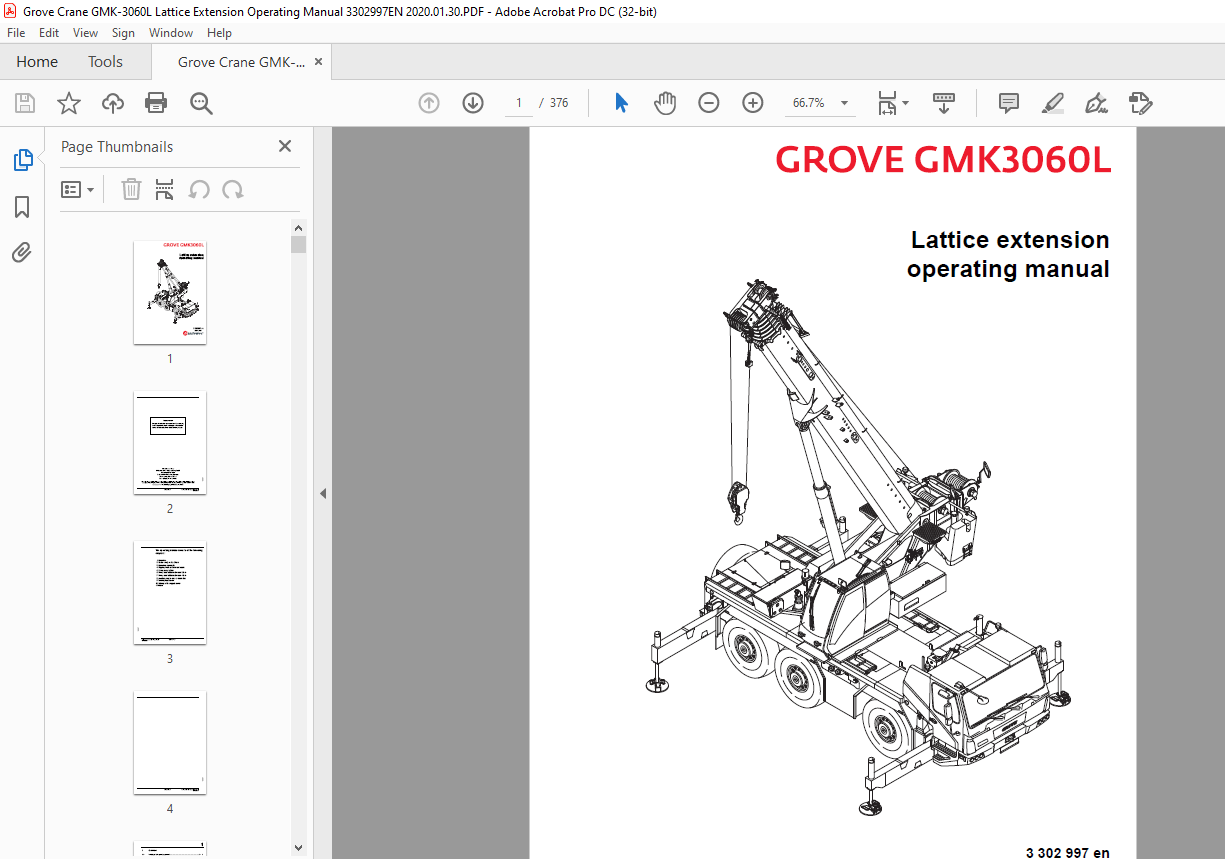Select the Highlight text pen tool
1225x859 pixels.
pos(1052,103)
